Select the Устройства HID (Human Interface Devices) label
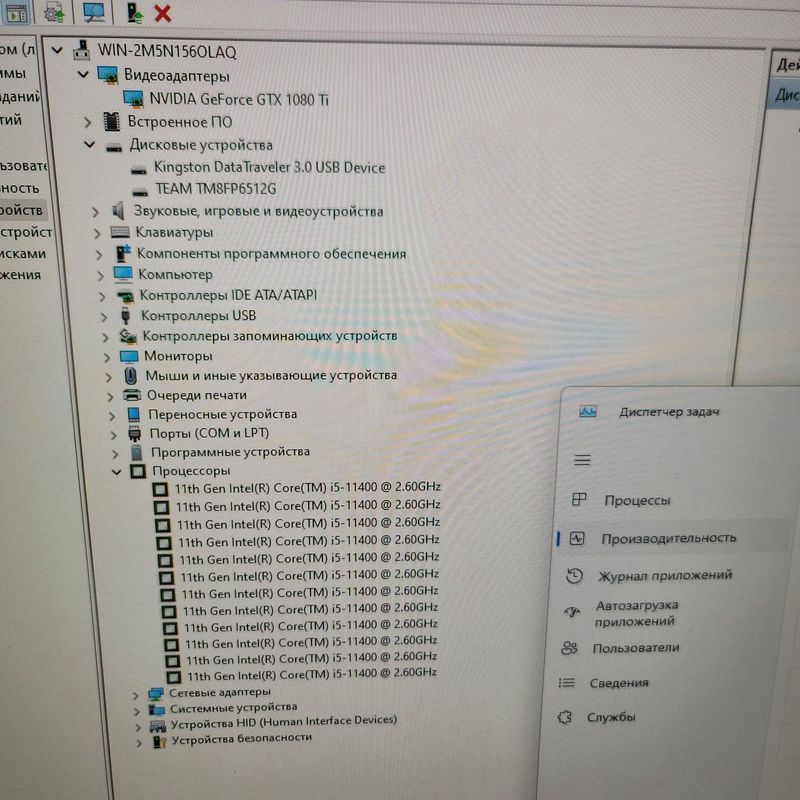 coord(284,722)
